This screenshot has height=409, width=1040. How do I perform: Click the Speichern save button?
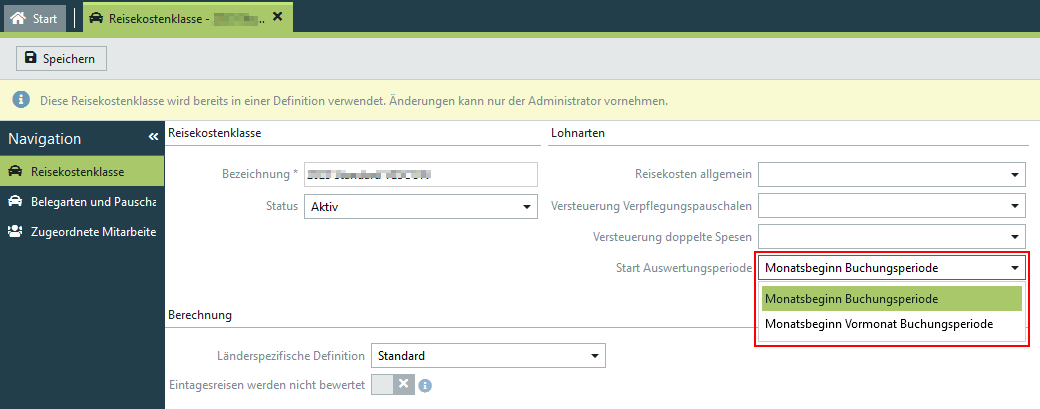pyautogui.click(x=61, y=59)
